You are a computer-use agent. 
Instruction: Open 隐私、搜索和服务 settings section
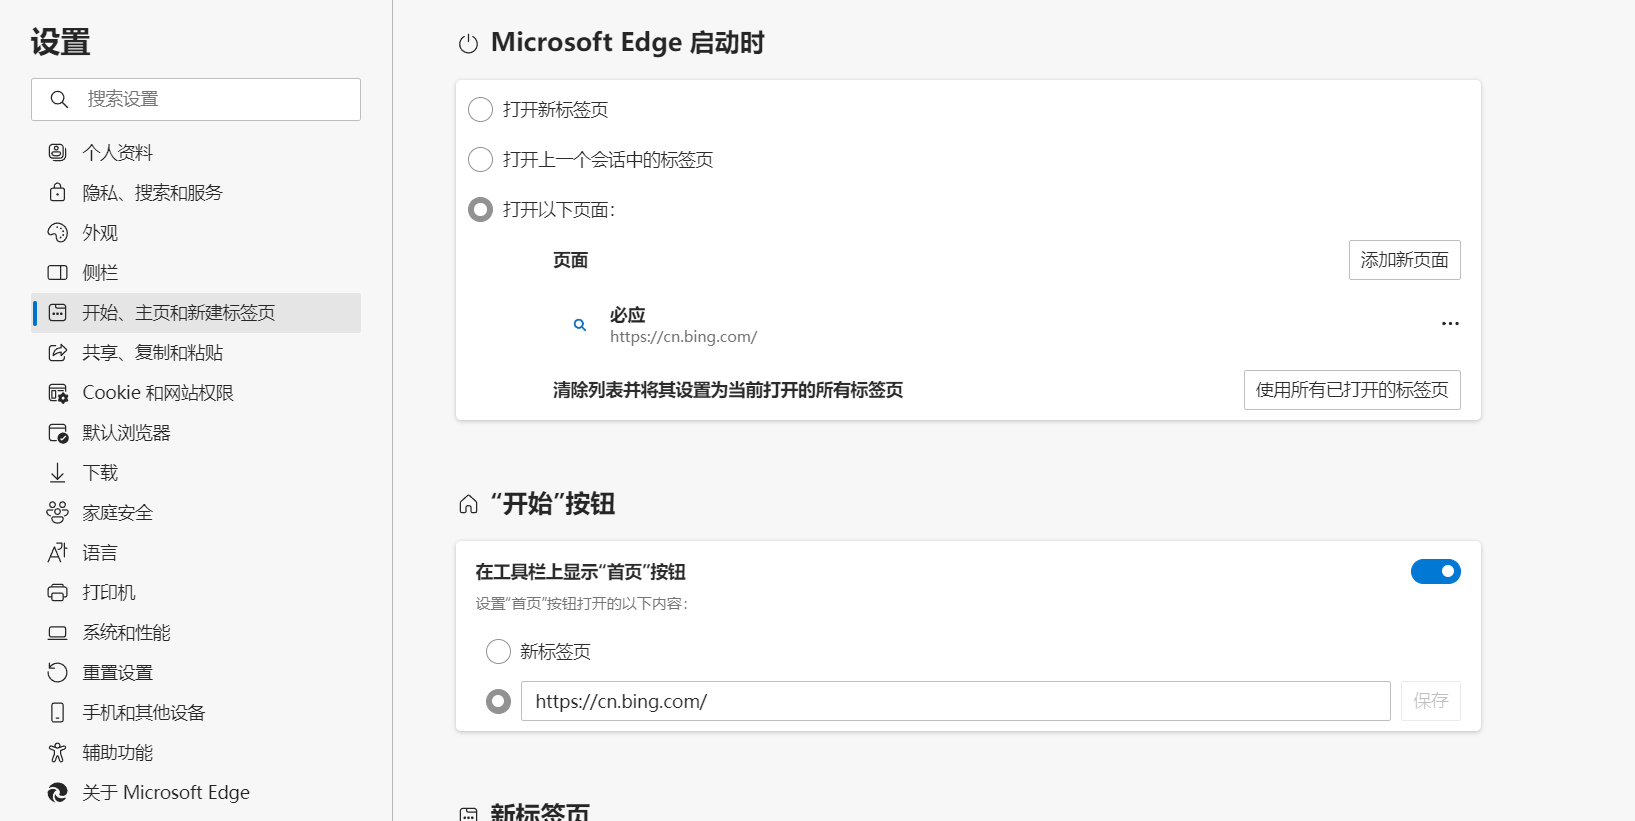pyautogui.click(x=196, y=192)
